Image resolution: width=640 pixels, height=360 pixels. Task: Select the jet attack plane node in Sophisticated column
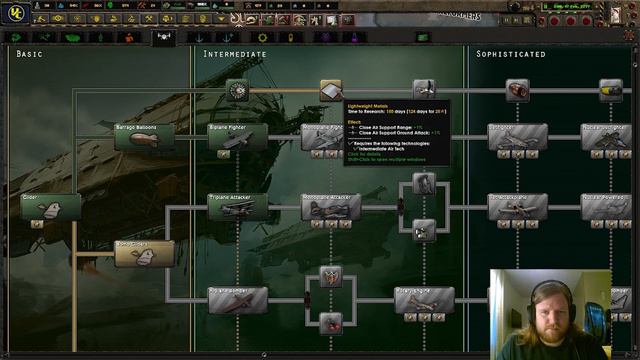tap(518, 207)
